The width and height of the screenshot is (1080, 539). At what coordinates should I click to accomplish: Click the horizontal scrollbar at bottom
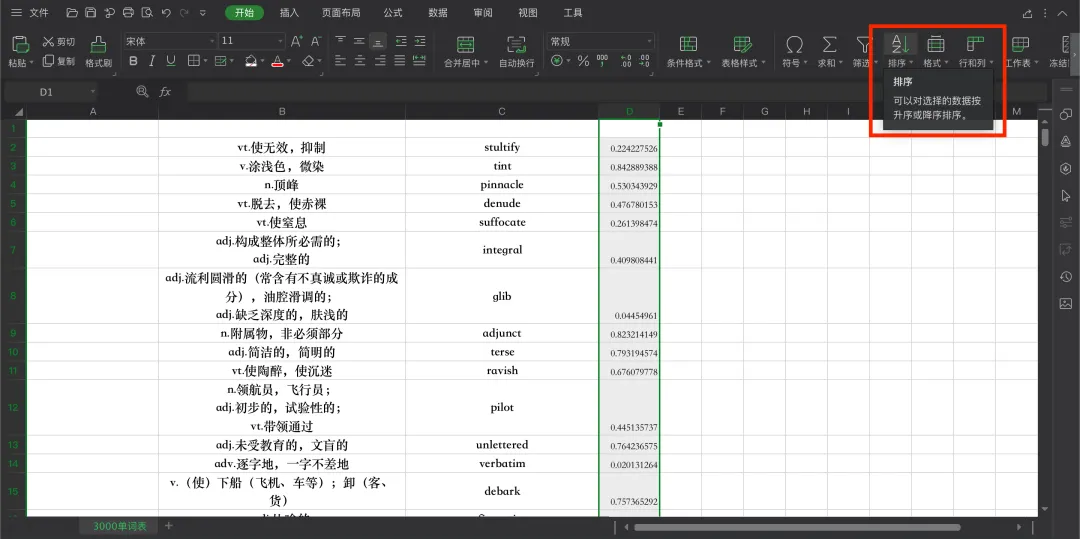797,527
